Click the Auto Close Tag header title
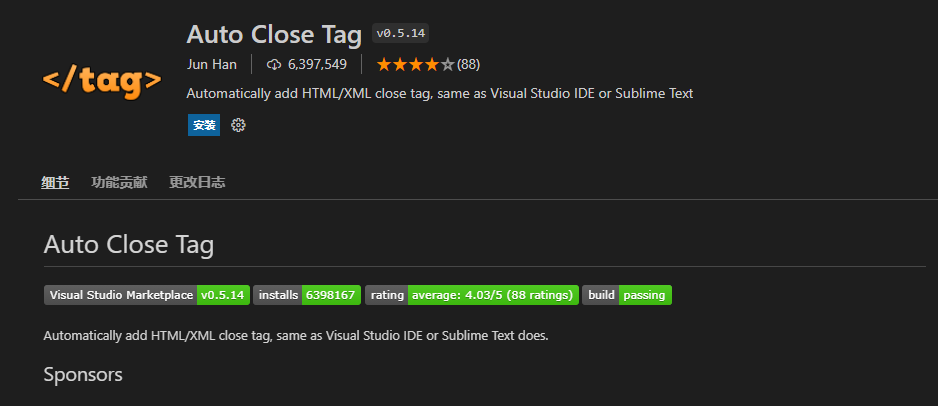 (274, 34)
